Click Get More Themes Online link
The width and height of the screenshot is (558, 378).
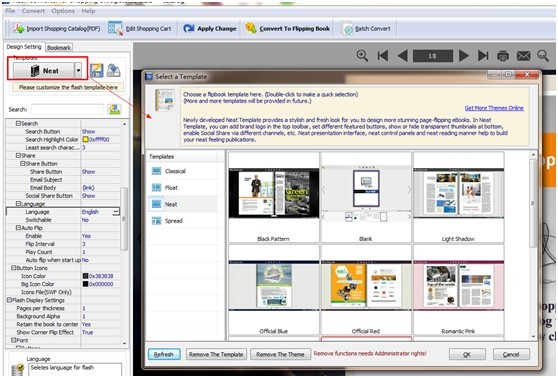point(494,108)
